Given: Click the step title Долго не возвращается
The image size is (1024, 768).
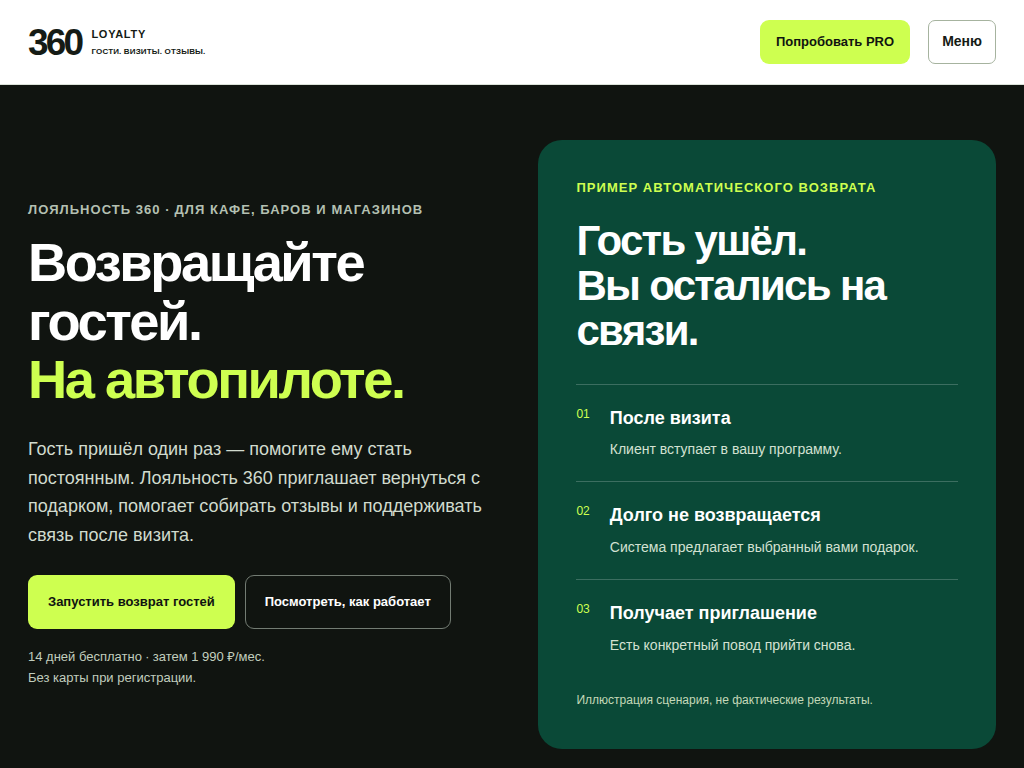Looking at the screenshot, I should (x=715, y=515).
